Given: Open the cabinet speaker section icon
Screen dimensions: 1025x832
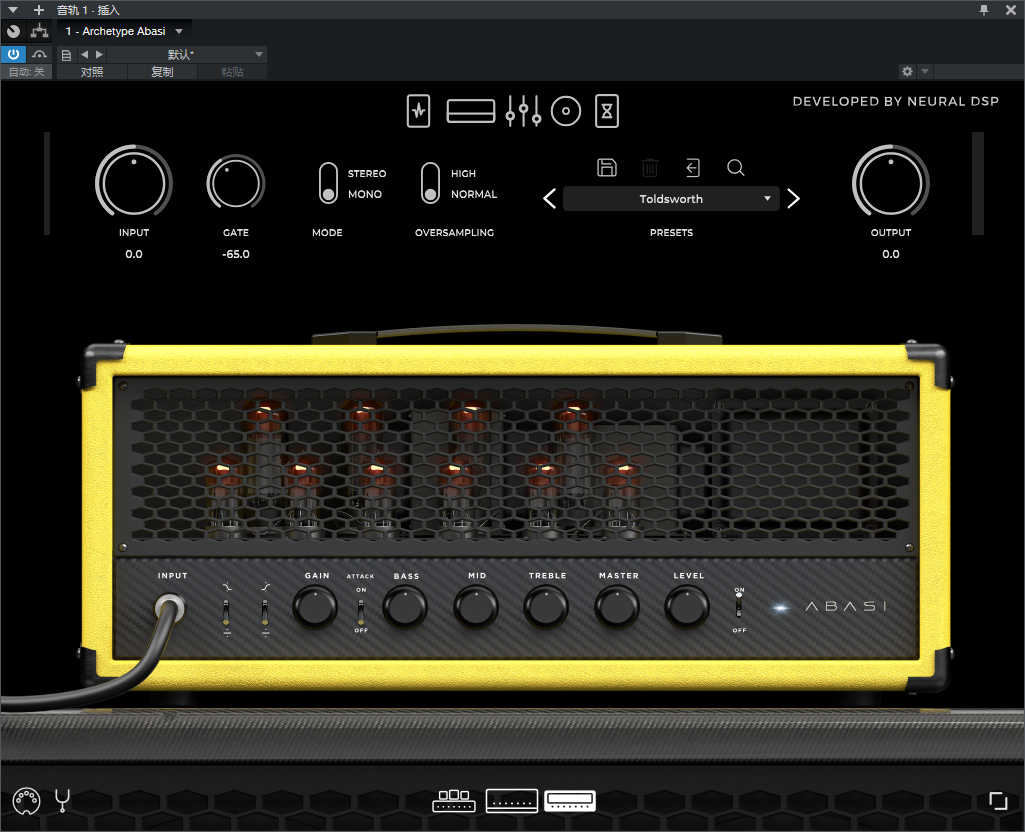Looking at the screenshot, I should click(566, 111).
